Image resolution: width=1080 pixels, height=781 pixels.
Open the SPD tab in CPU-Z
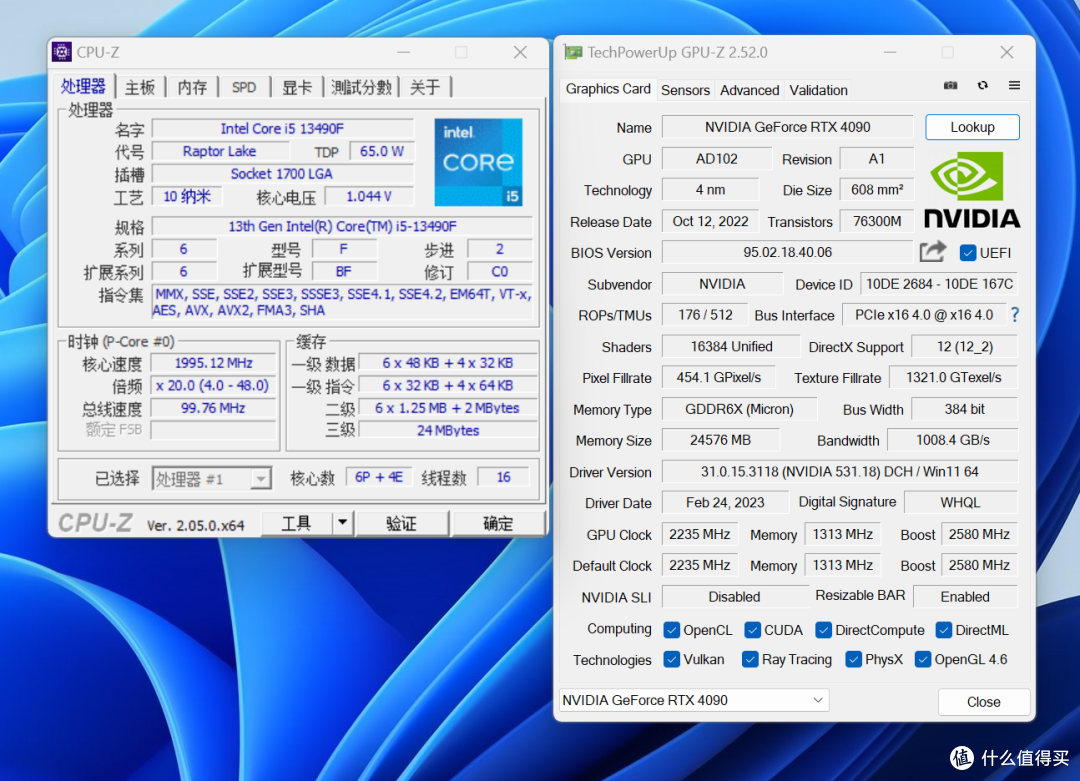click(244, 87)
